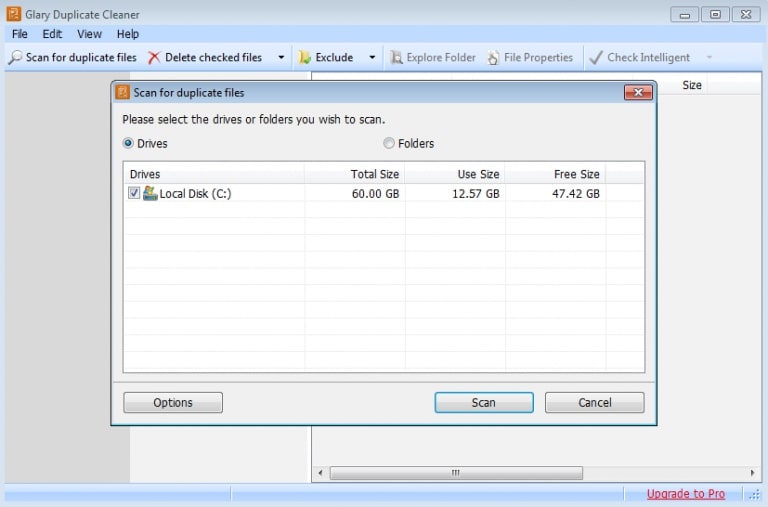This screenshot has height=507, width=768.
Task: Click the Total Size column header
Action: point(354,174)
